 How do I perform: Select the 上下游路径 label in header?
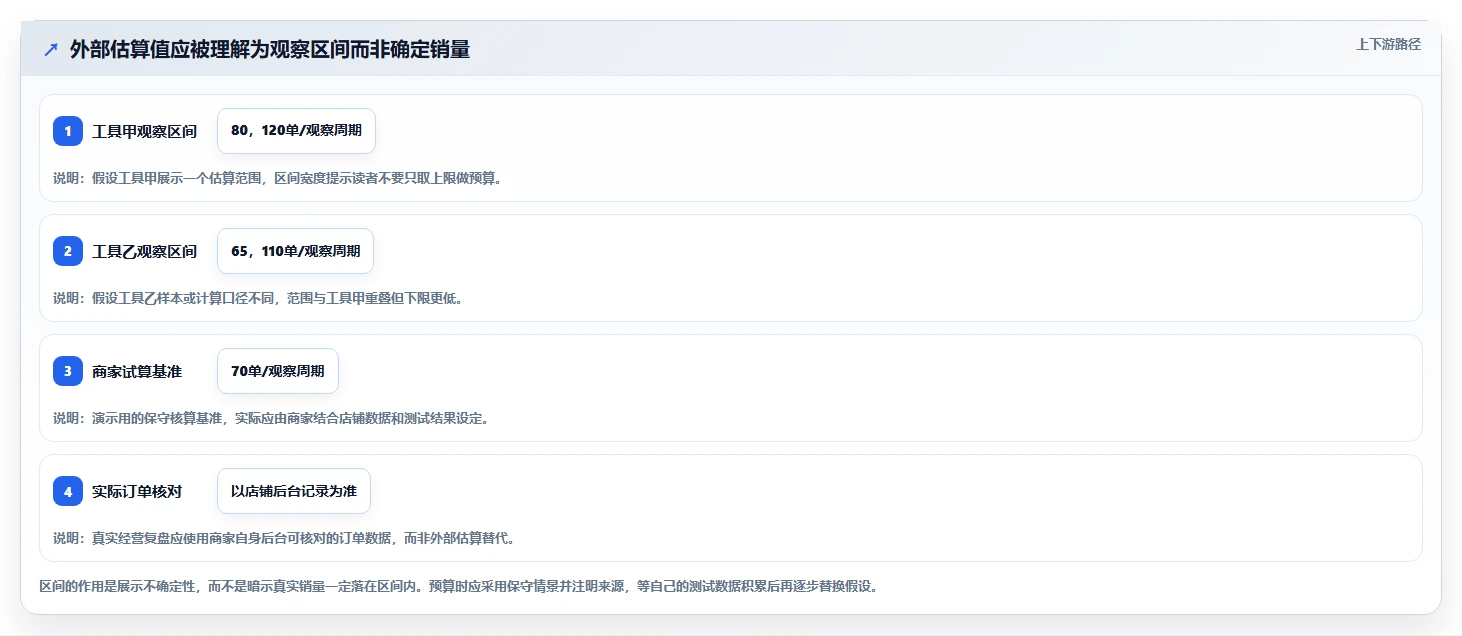tap(1388, 44)
